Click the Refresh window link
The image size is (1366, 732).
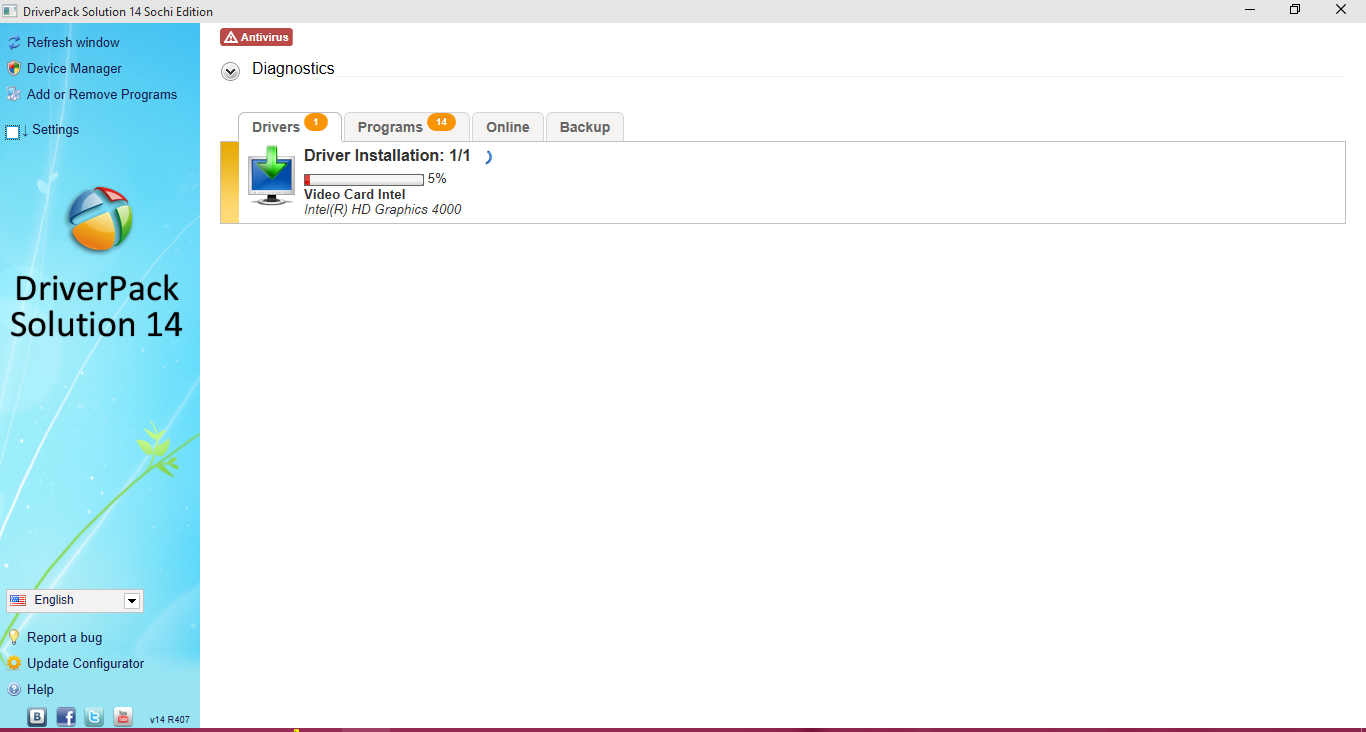coord(73,43)
